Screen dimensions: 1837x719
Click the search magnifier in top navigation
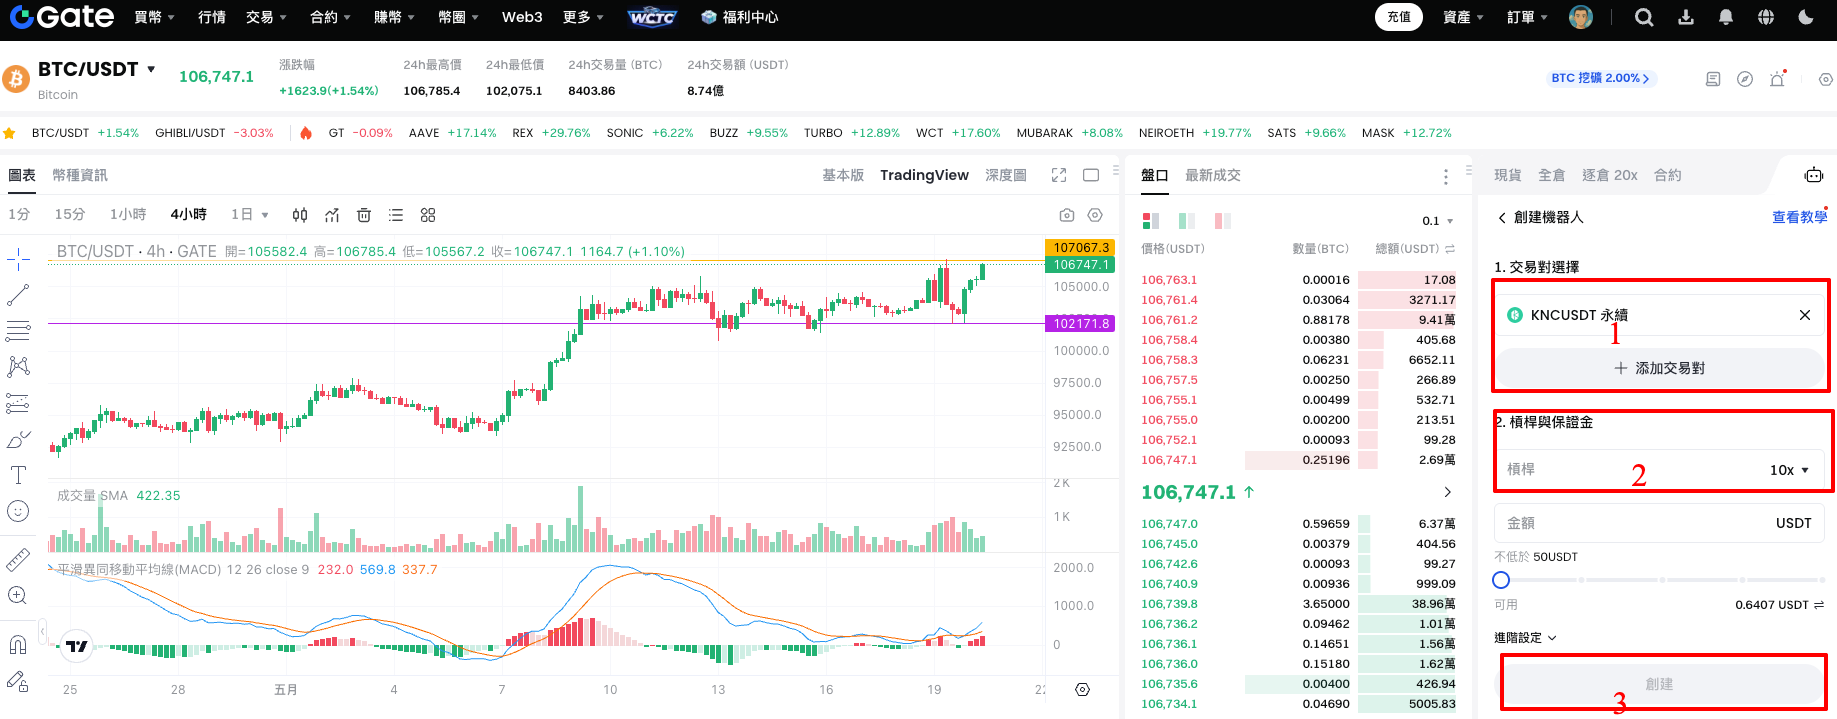pos(1644,17)
